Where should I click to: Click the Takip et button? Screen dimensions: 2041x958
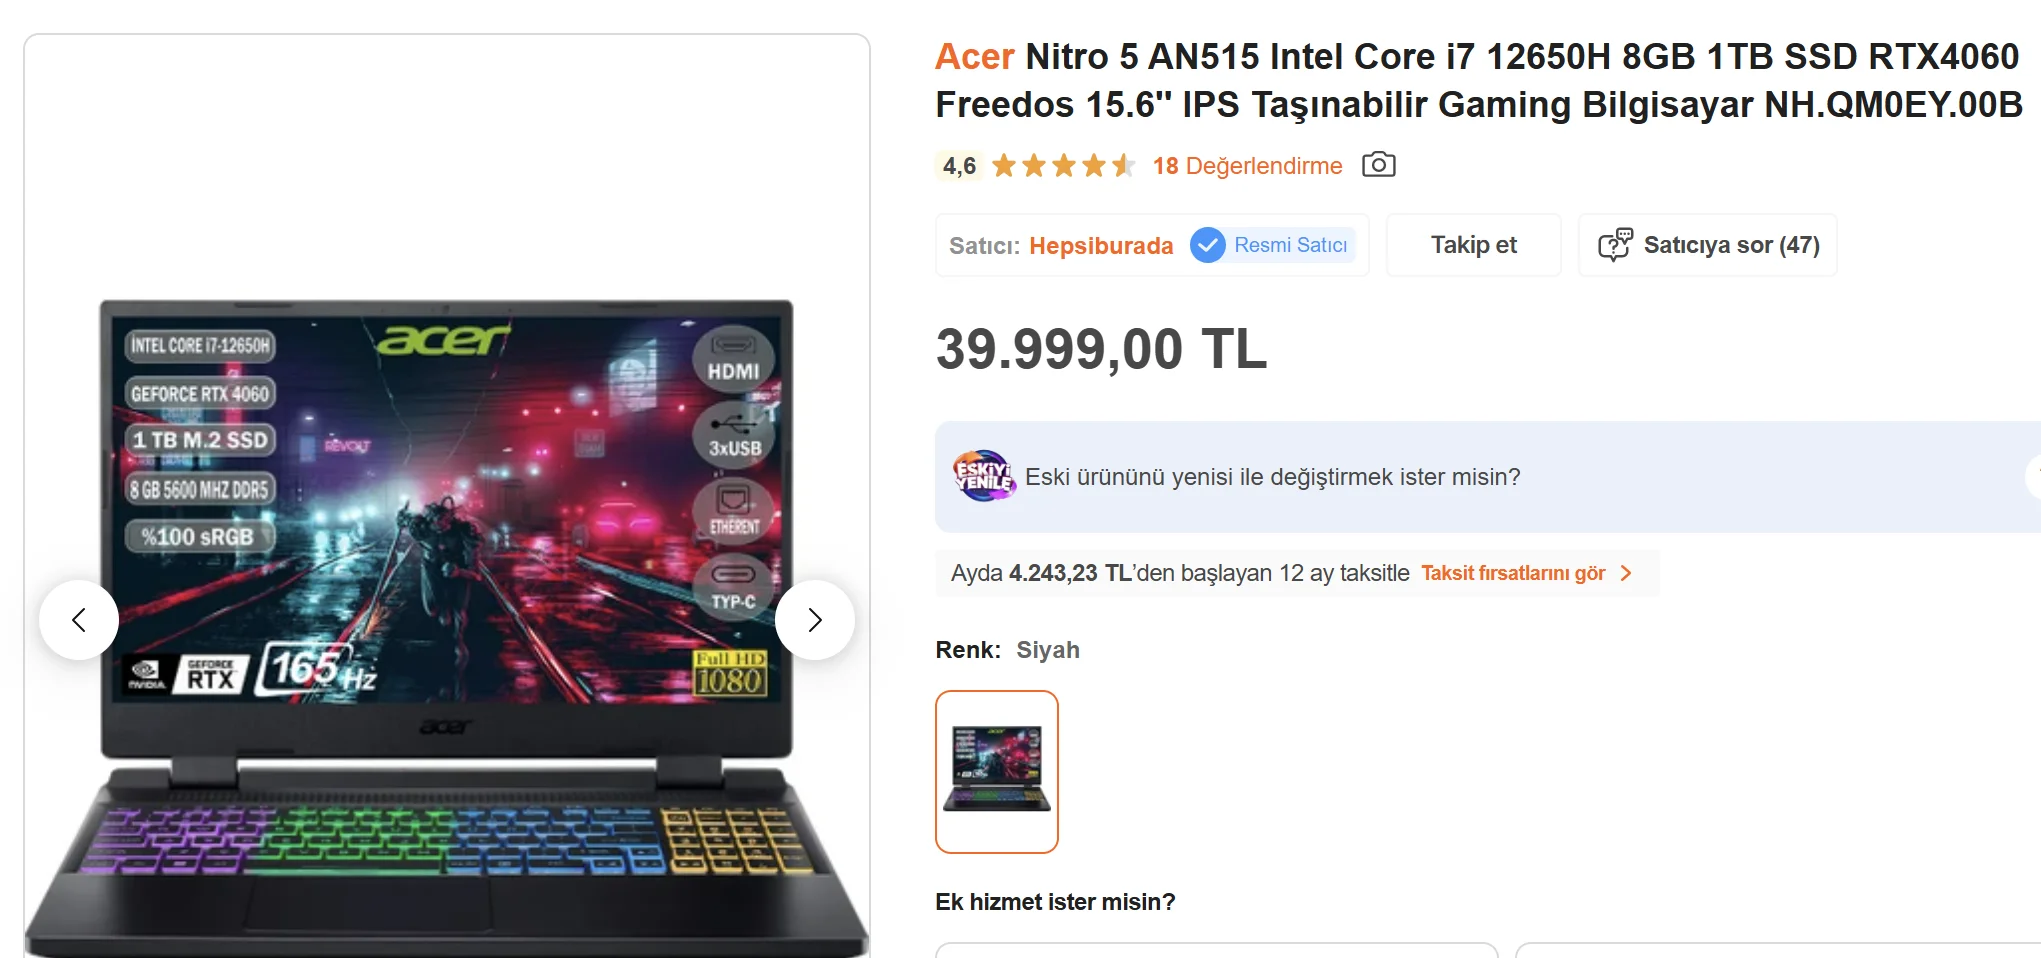(x=1473, y=245)
